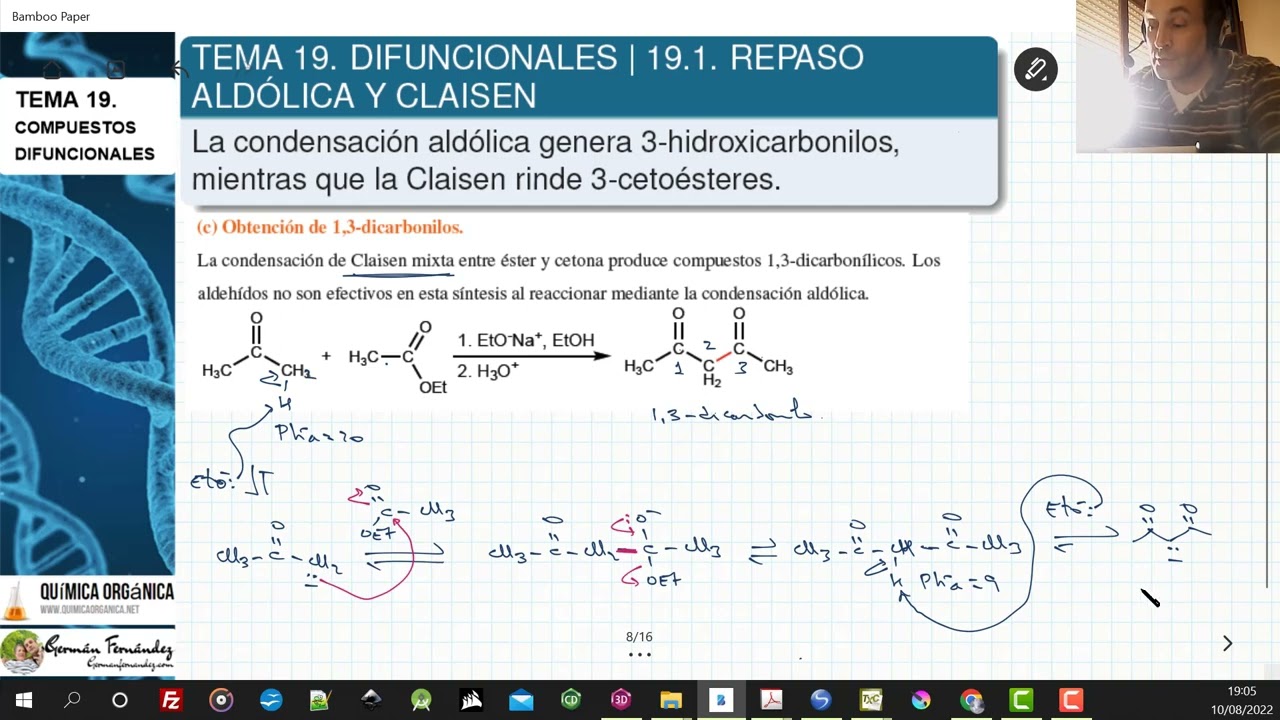Viewport: 1280px width, 720px height.
Task: Click the webcam video overlay
Action: (x=1178, y=76)
